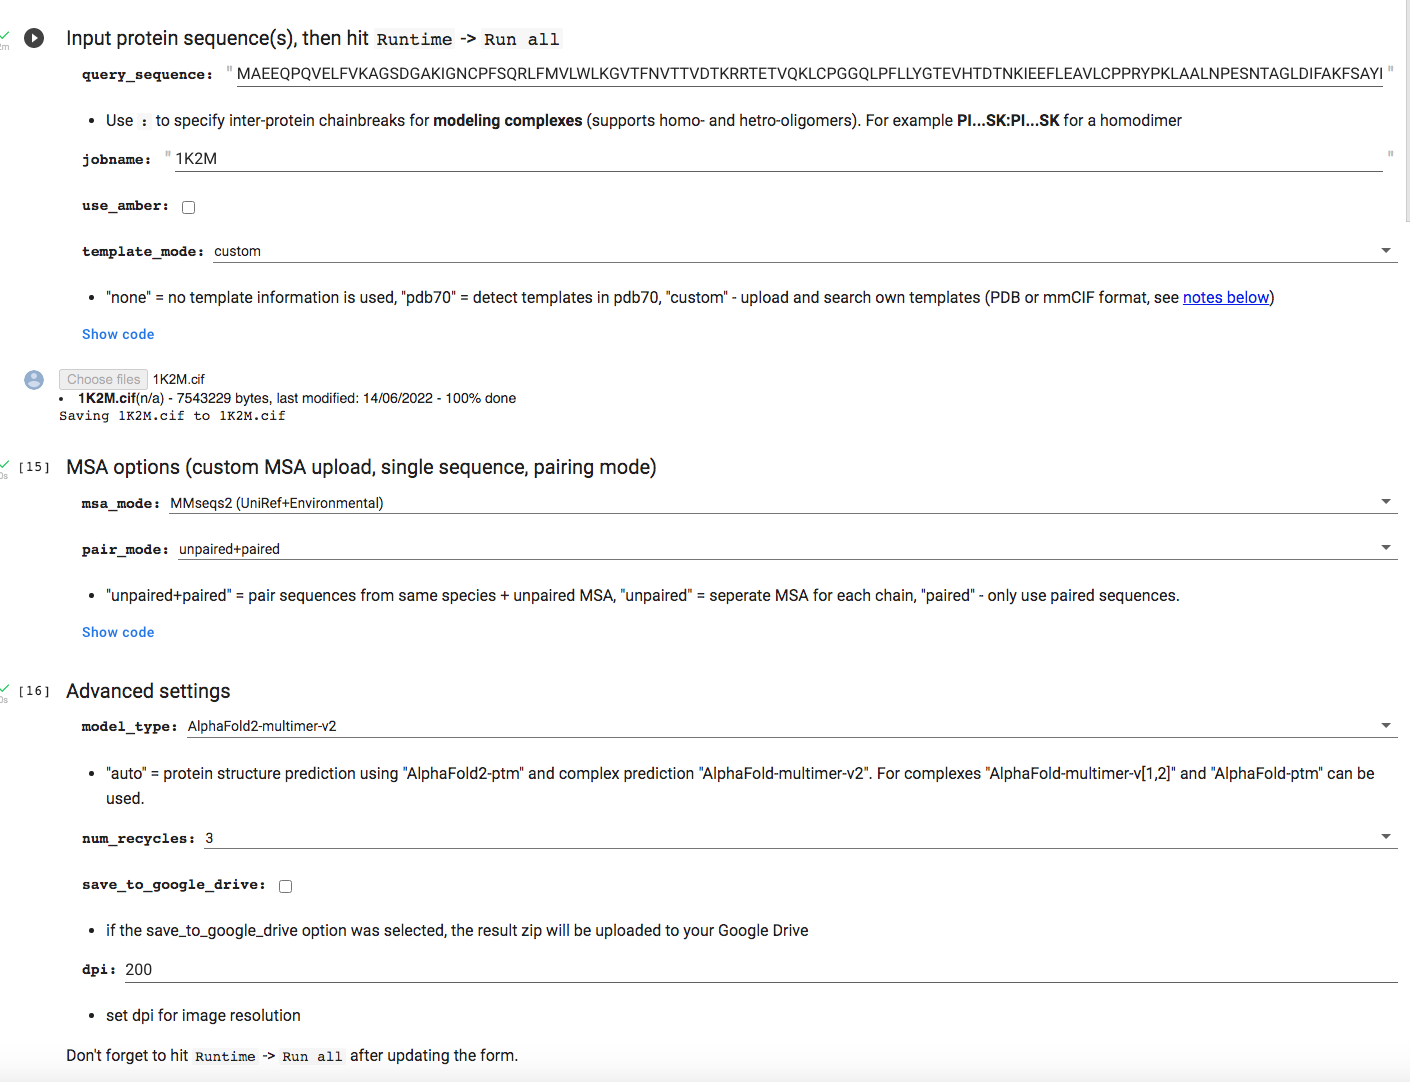Click Show code under template_mode
Image resolution: width=1410 pixels, height=1082 pixels.
point(117,333)
